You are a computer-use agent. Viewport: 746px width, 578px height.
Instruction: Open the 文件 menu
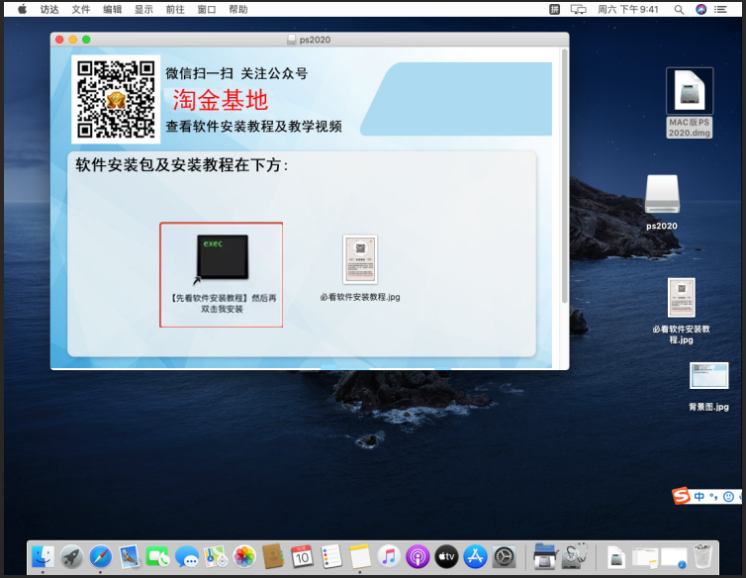pos(80,10)
